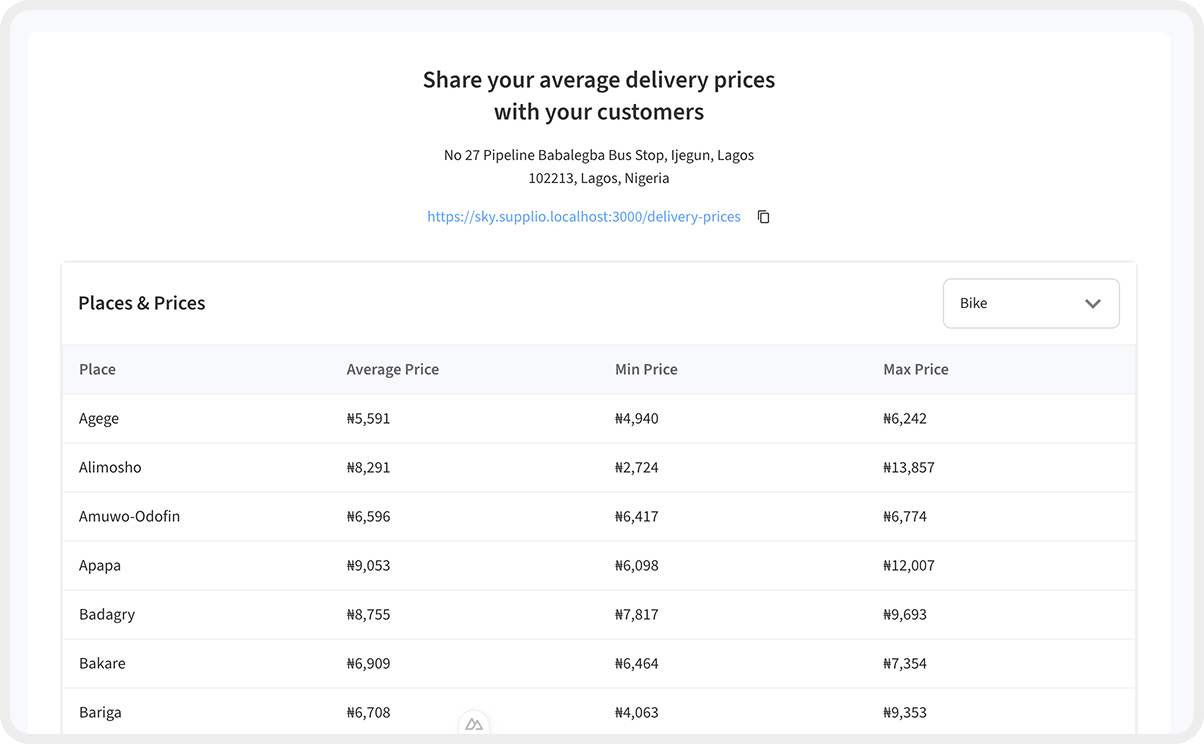
Task: Click the ₦13,857 max price for Alimosho
Action: tap(908, 467)
